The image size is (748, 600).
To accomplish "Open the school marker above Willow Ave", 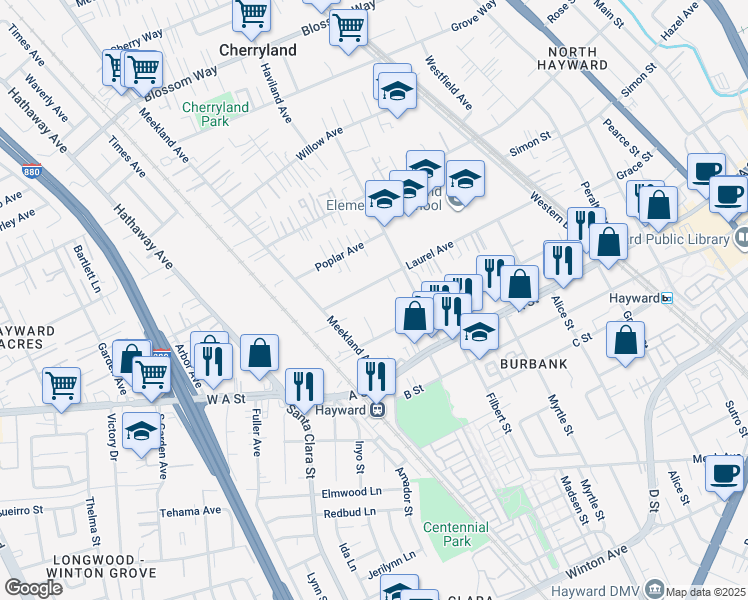I will pyautogui.click(x=397, y=91).
